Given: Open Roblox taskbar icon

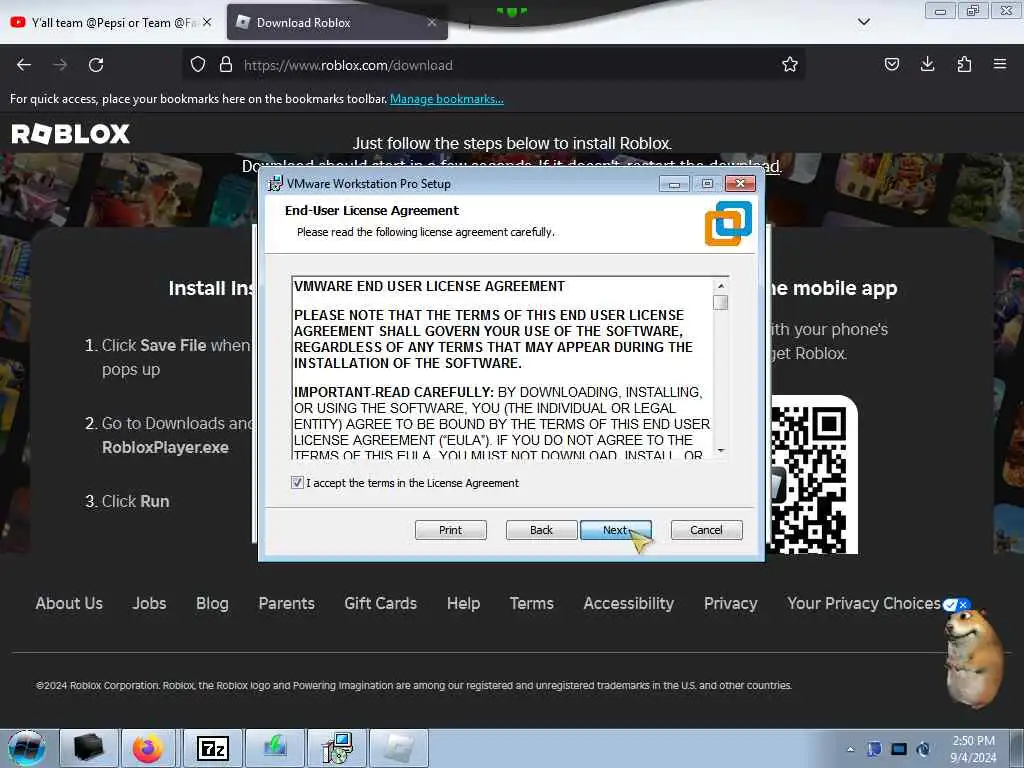Looking at the screenshot, I should click(399, 748).
